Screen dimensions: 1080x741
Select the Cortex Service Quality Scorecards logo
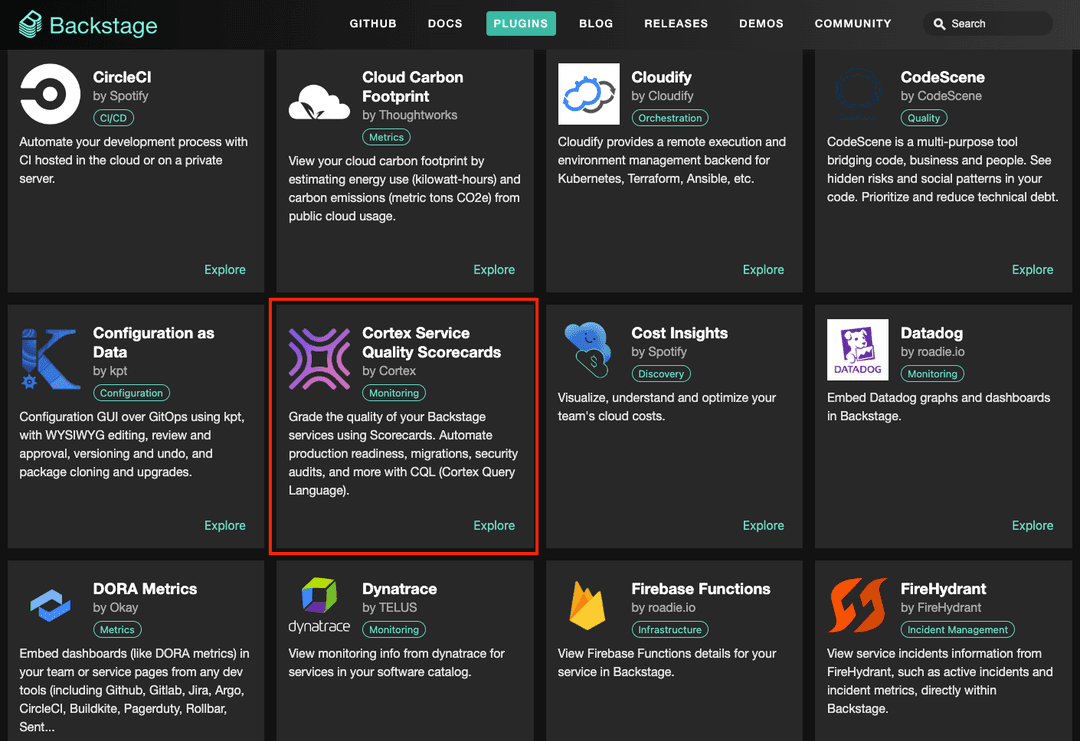coord(318,357)
